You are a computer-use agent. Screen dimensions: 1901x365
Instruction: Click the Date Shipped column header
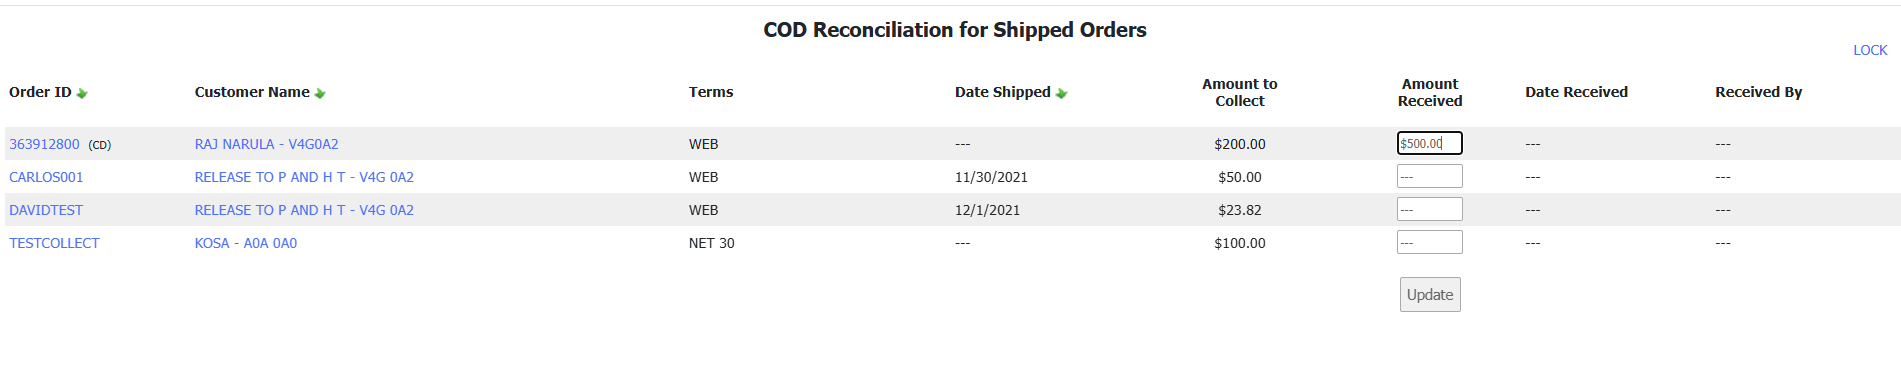click(1002, 92)
